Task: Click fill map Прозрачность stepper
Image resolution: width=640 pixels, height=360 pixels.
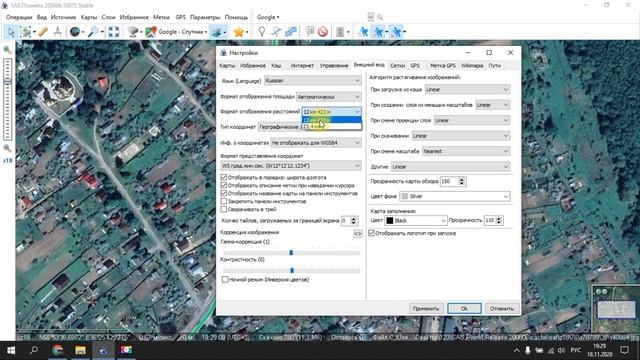Action: [498, 220]
